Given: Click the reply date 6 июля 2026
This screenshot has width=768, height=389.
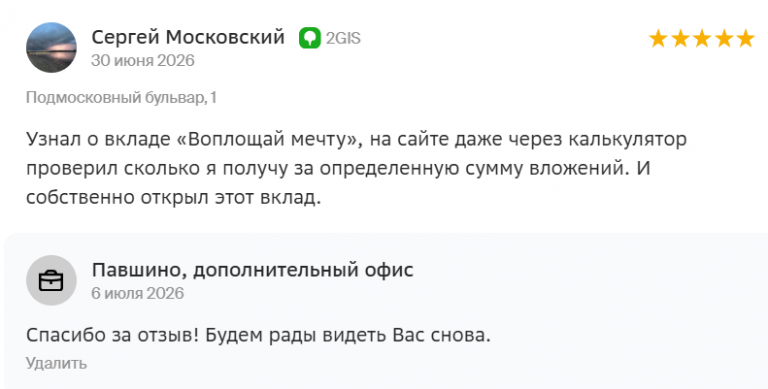Looking at the screenshot, I should coord(138,293).
